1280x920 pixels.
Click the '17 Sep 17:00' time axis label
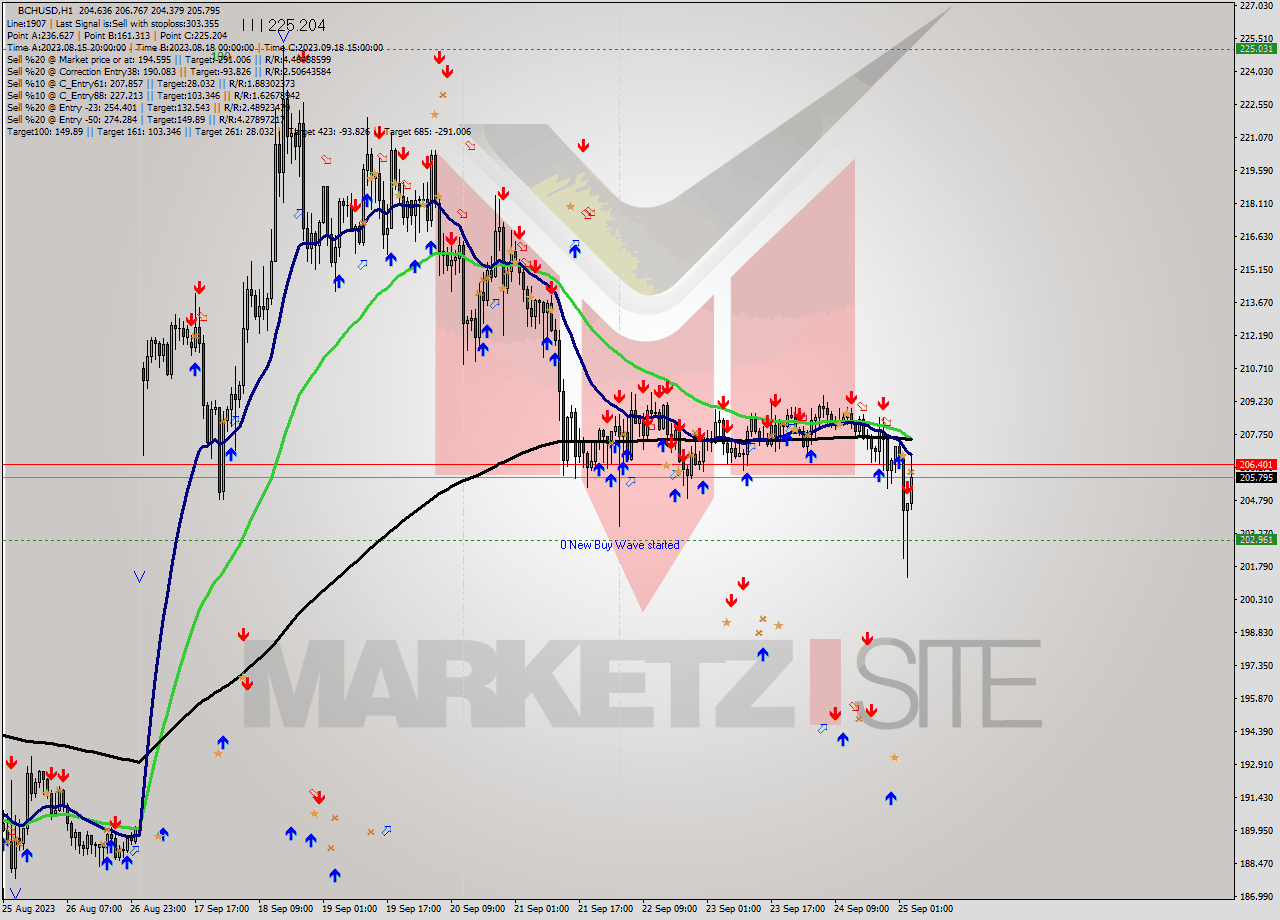(x=221, y=909)
